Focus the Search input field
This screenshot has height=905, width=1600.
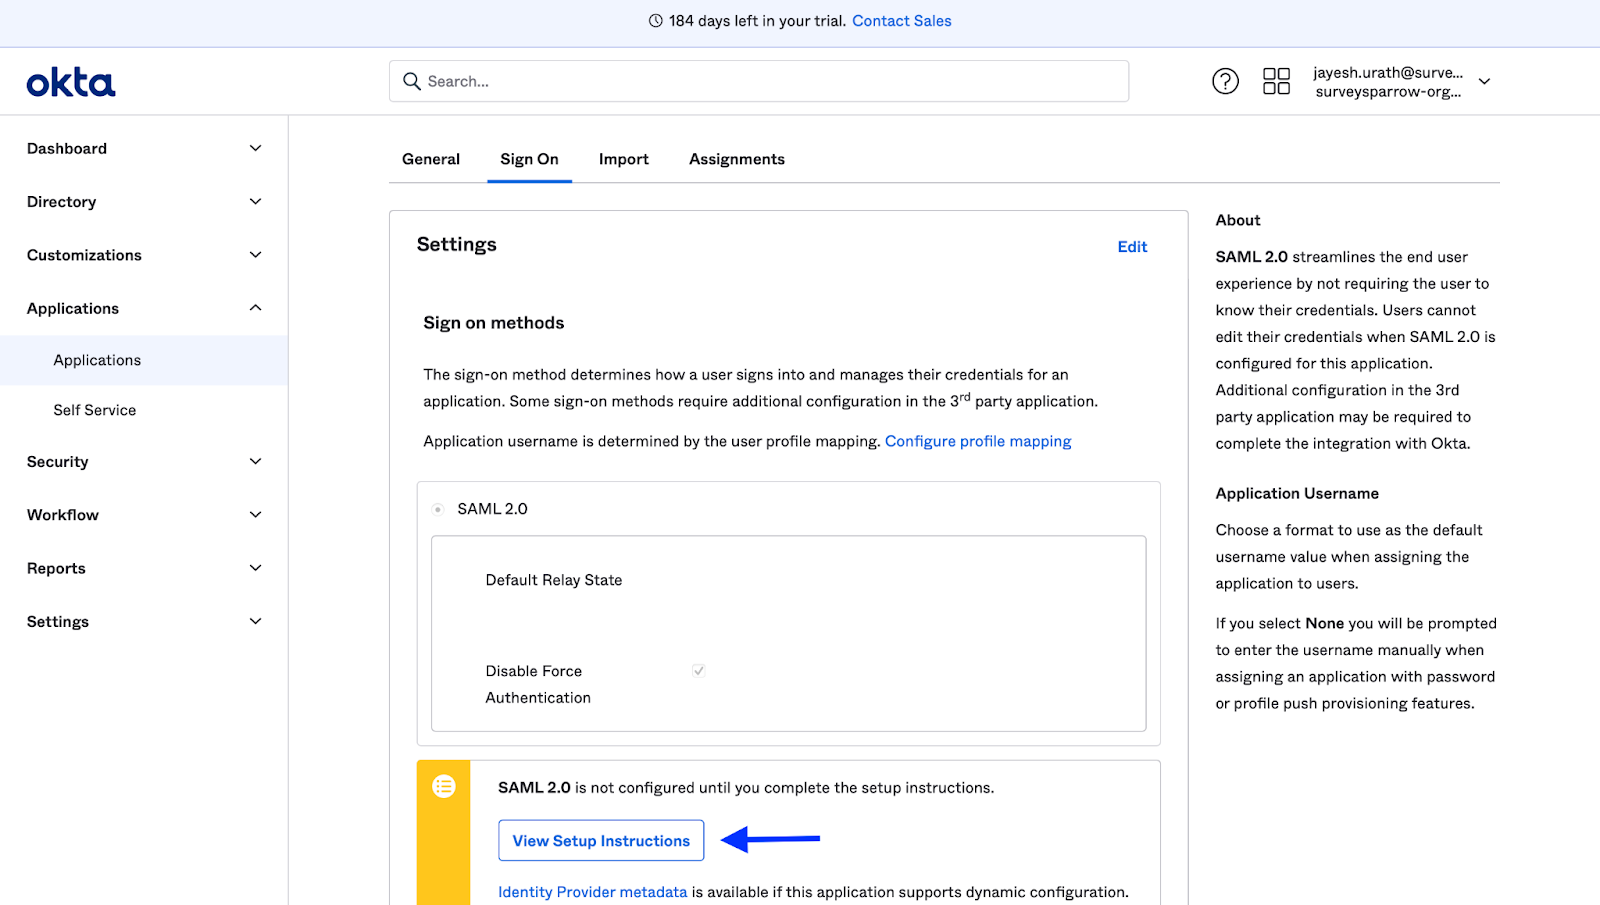tap(759, 81)
